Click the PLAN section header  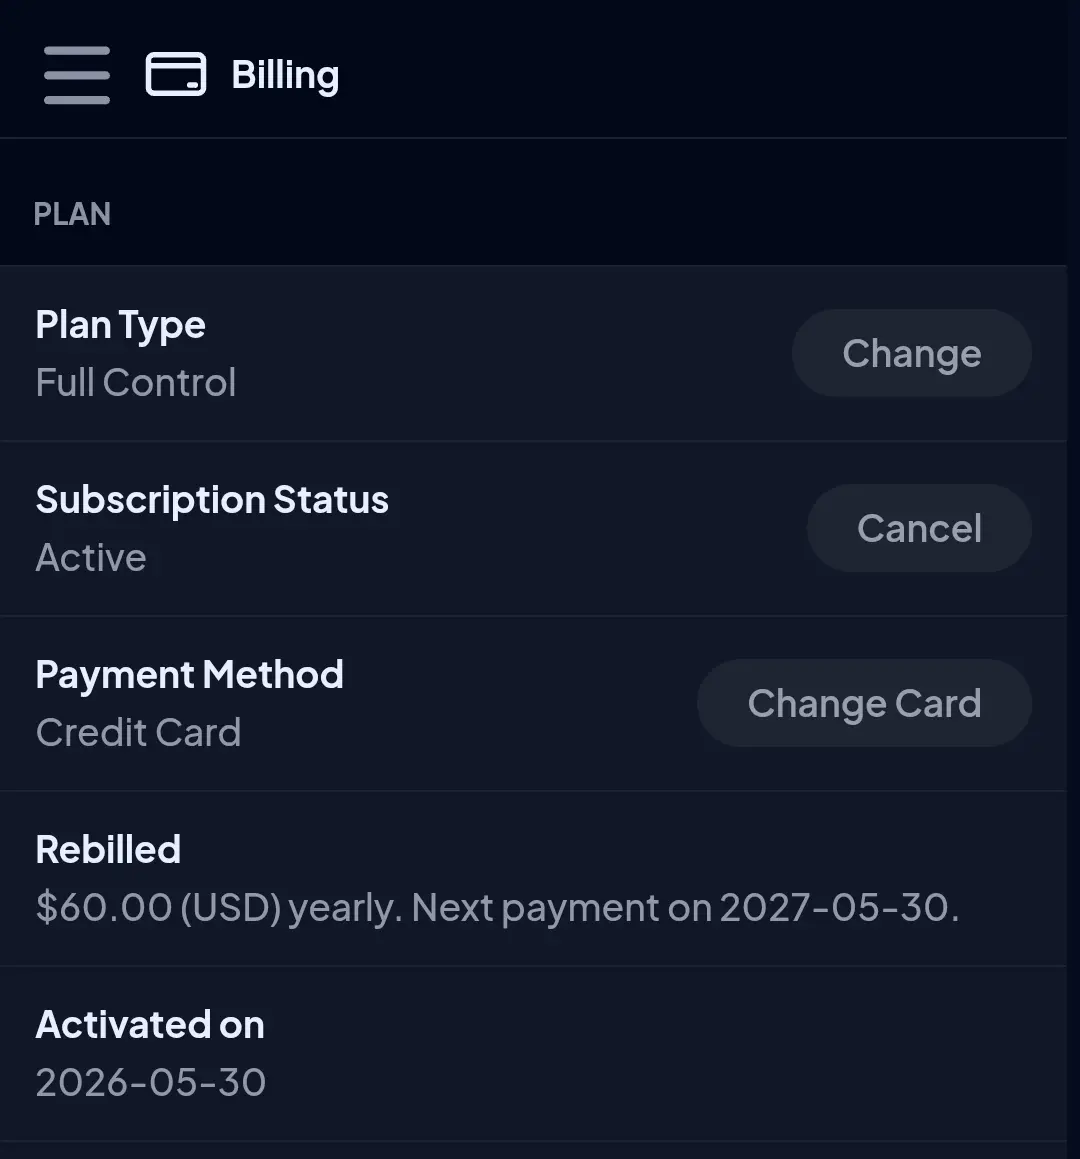coord(72,214)
